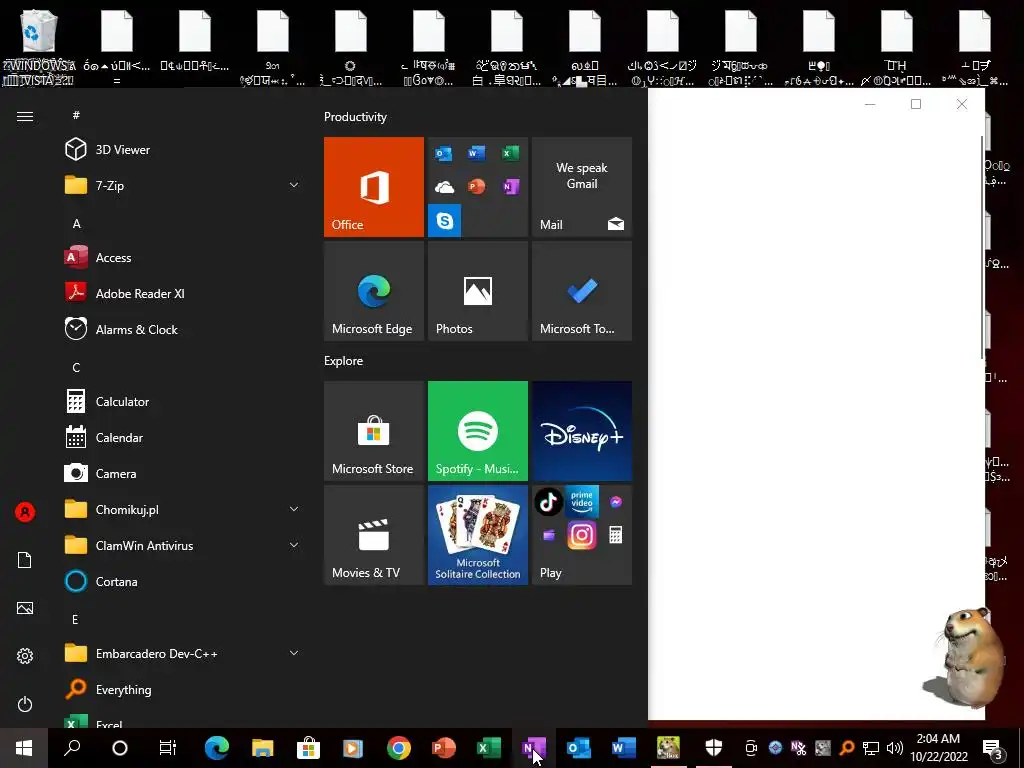Click Skype icon in Office tile group
This screenshot has width=1024, height=768.
click(x=445, y=221)
